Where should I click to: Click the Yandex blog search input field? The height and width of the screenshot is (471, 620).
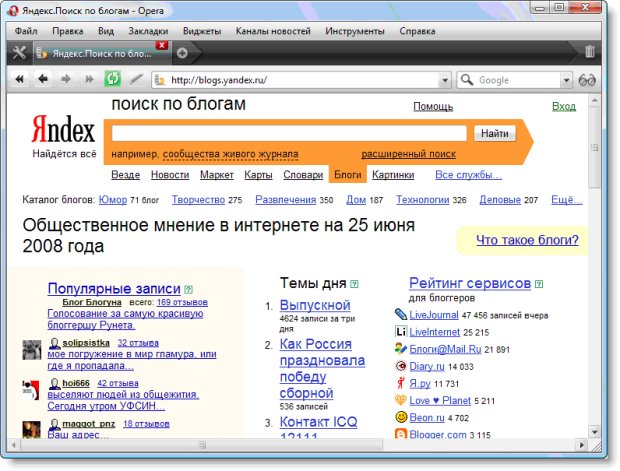point(289,133)
